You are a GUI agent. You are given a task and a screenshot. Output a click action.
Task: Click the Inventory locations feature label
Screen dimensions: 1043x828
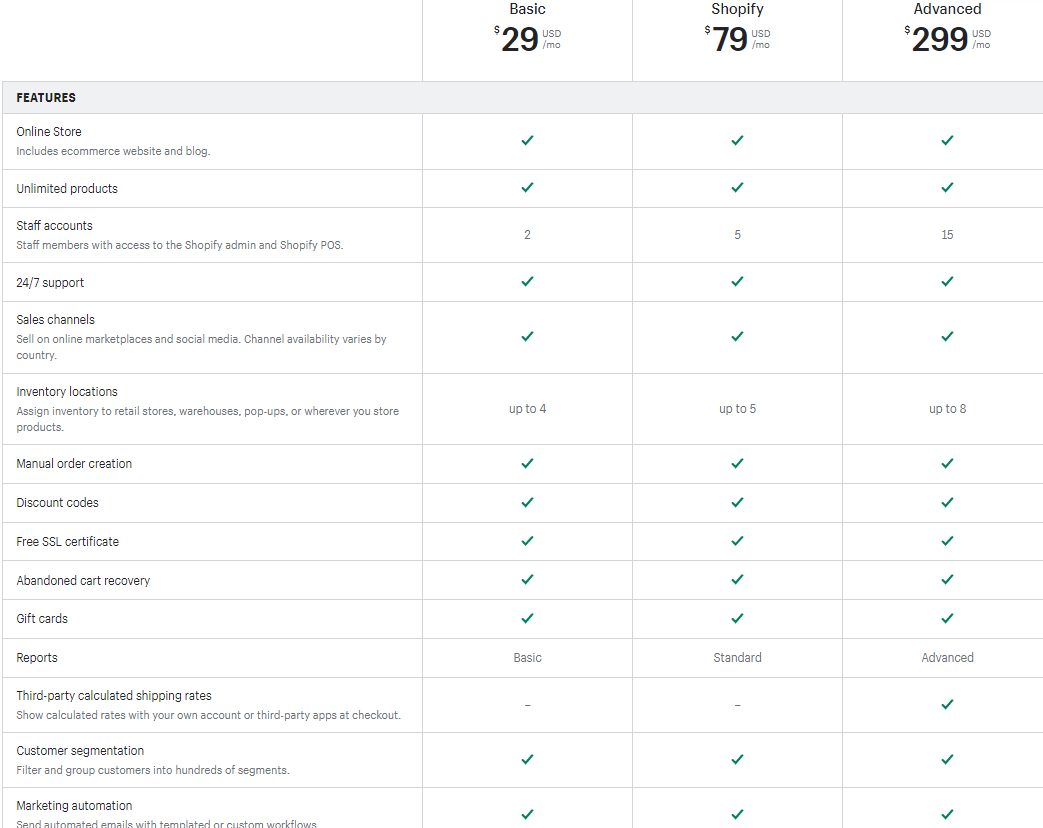click(x=67, y=392)
